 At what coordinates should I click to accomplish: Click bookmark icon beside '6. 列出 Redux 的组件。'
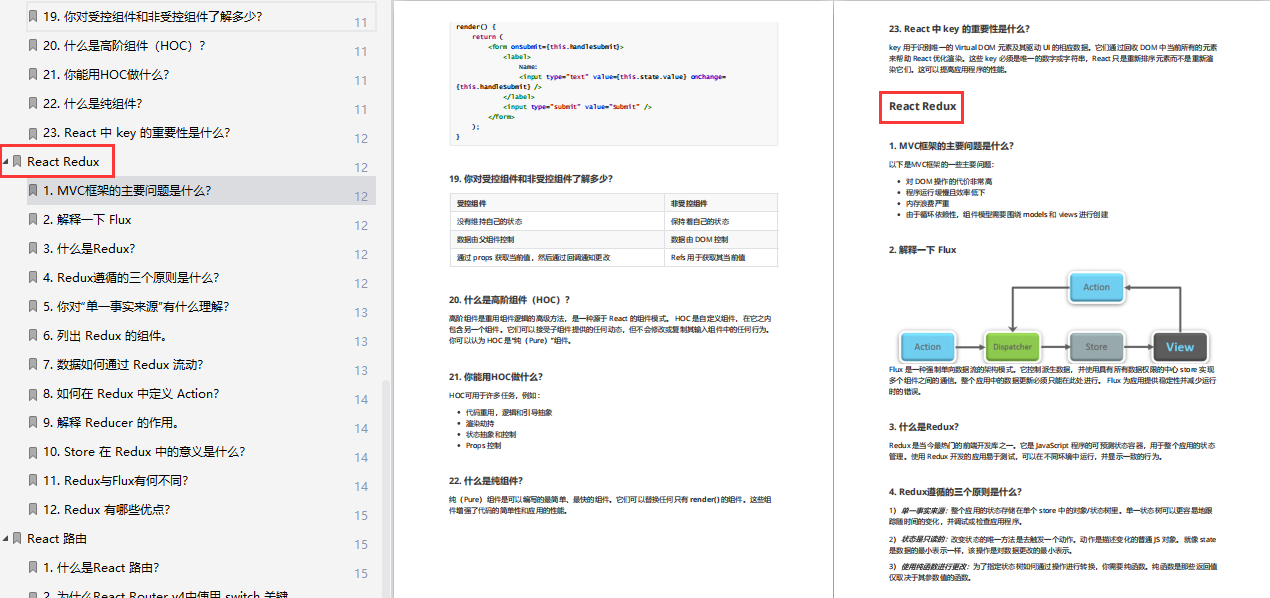coord(33,335)
